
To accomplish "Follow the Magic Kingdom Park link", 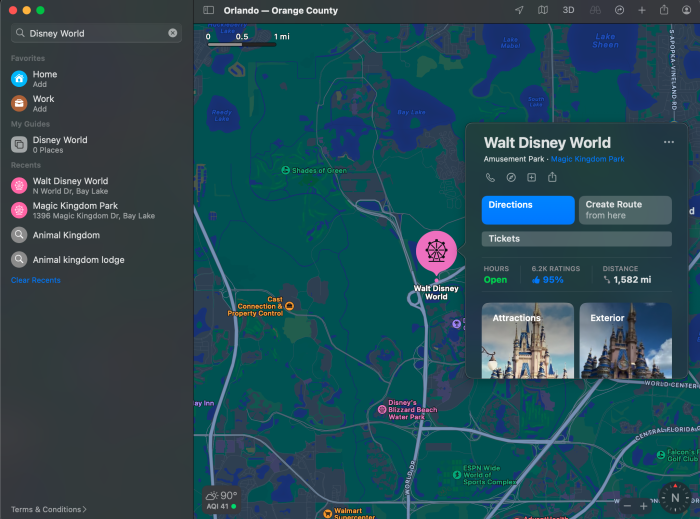I will pos(588,159).
